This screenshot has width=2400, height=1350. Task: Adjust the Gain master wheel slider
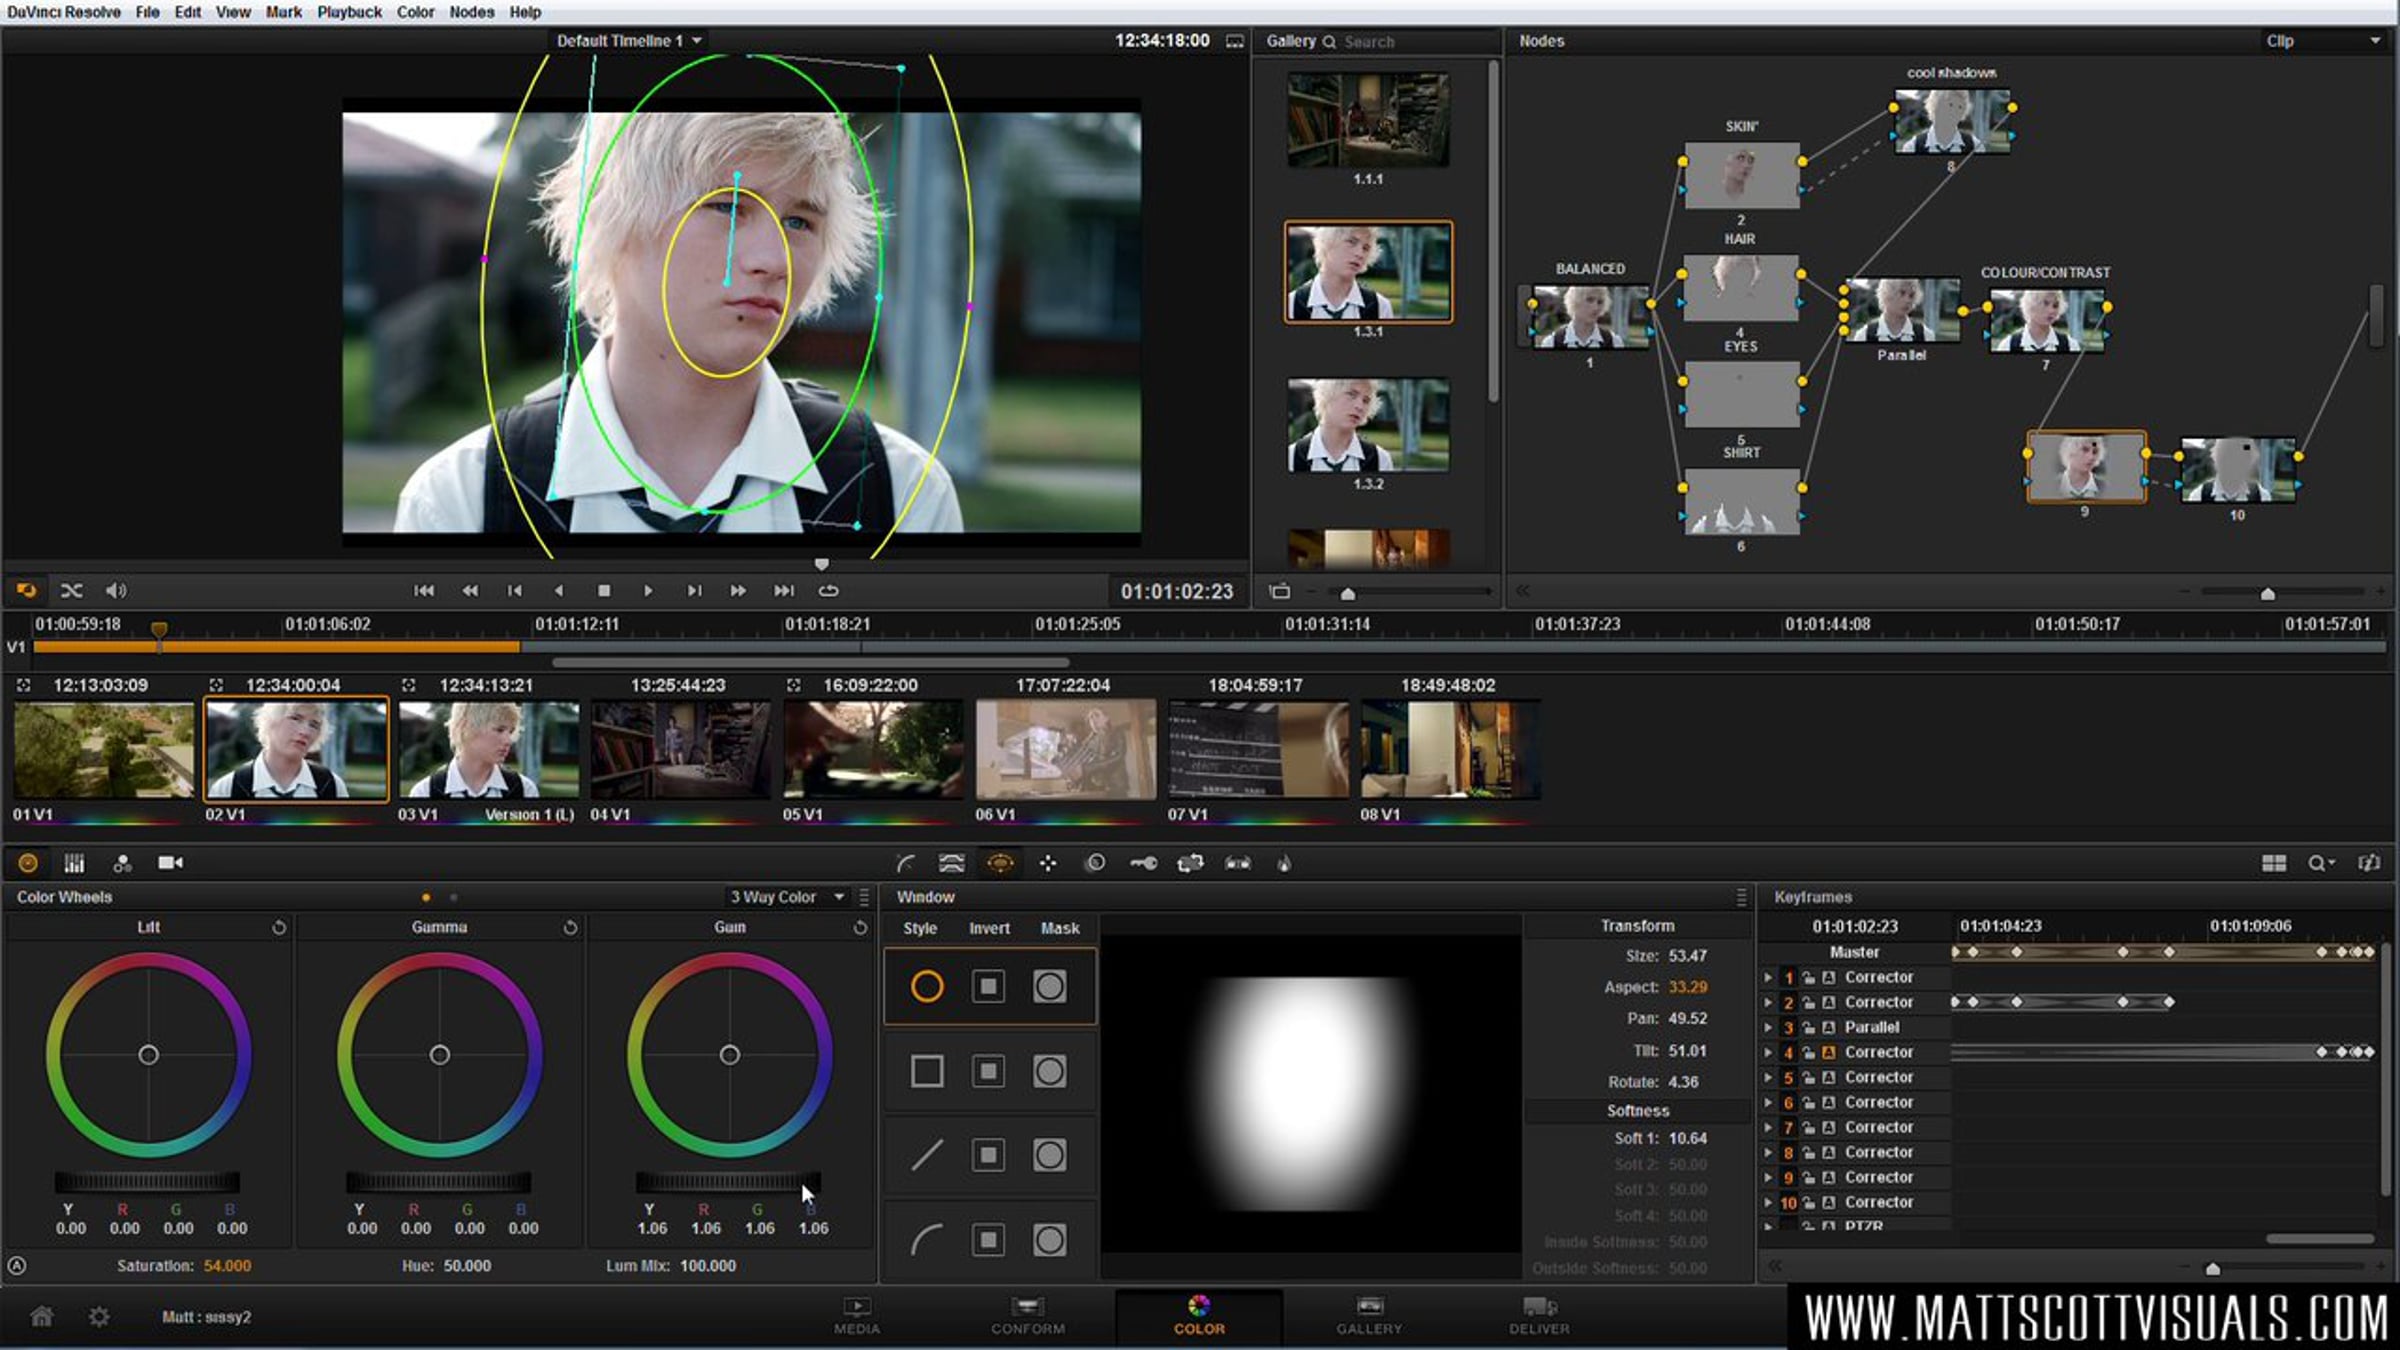(x=728, y=1182)
